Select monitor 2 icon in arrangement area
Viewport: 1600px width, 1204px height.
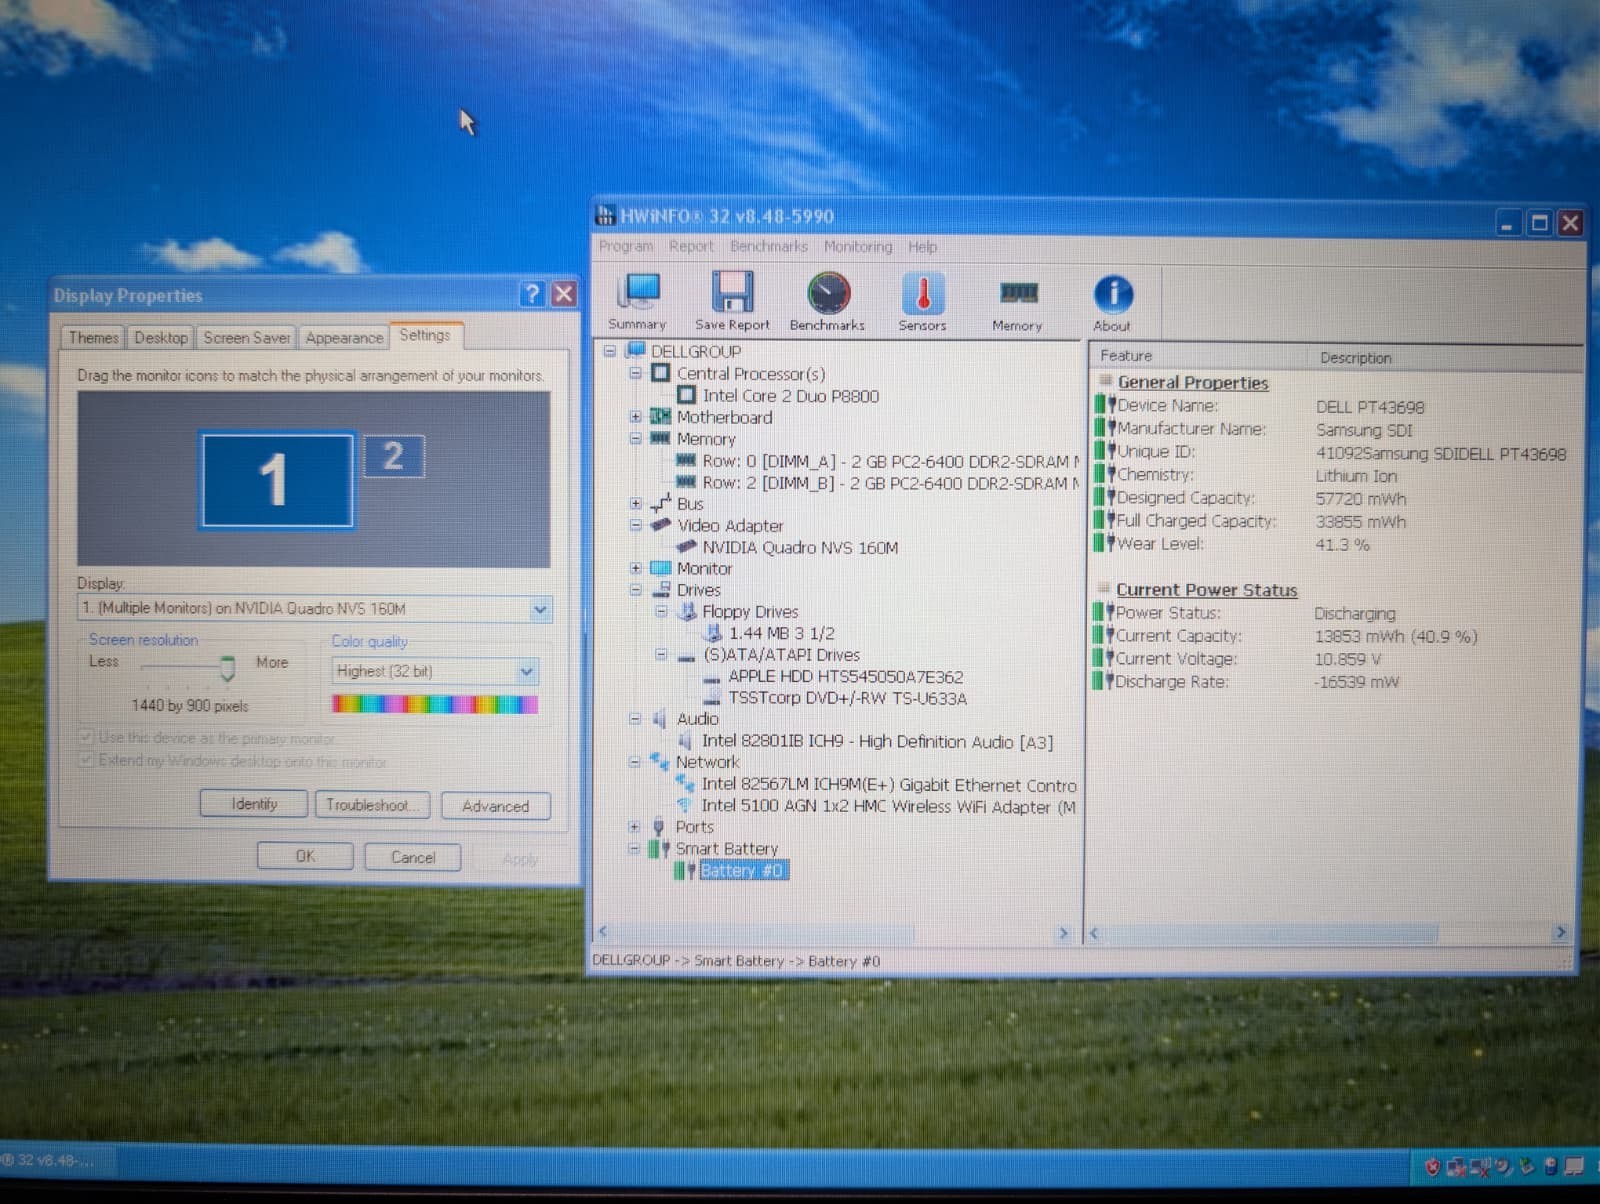tap(393, 456)
